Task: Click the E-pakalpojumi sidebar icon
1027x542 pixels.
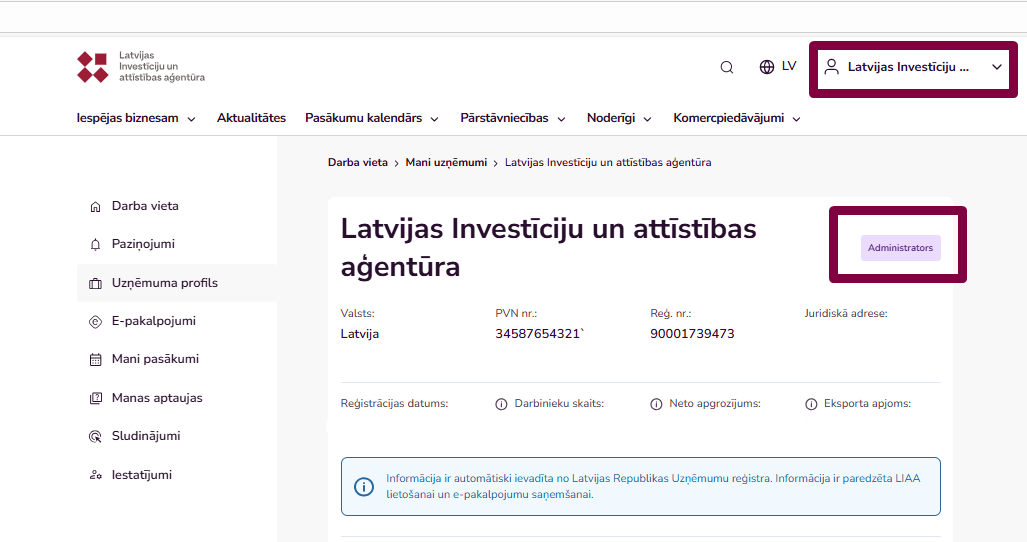Action: click(x=96, y=322)
